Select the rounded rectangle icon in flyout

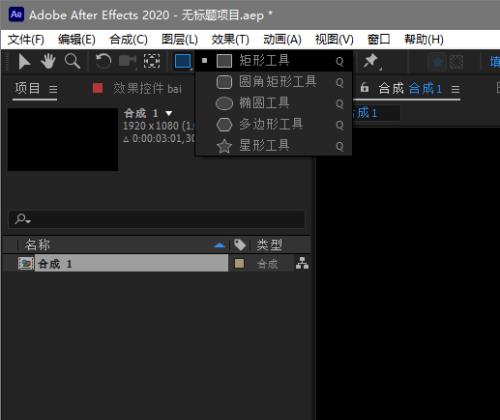[224, 82]
